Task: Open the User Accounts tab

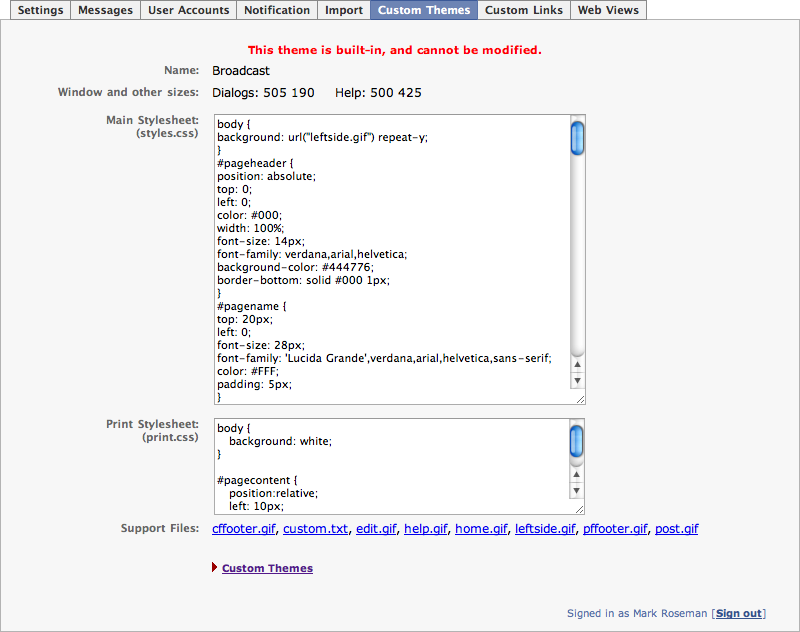Action: 188,10
